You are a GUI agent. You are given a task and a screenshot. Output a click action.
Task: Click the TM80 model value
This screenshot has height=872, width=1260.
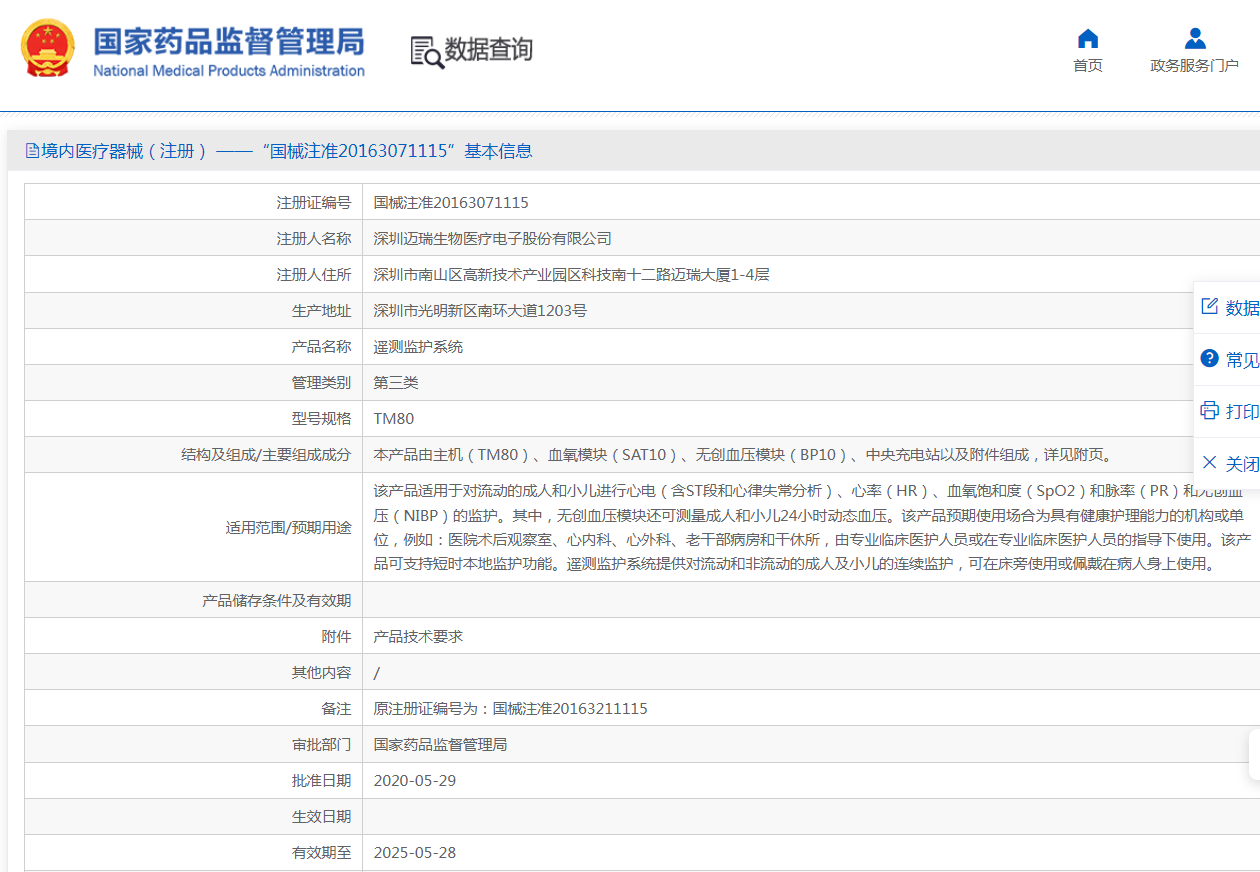coord(393,418)
